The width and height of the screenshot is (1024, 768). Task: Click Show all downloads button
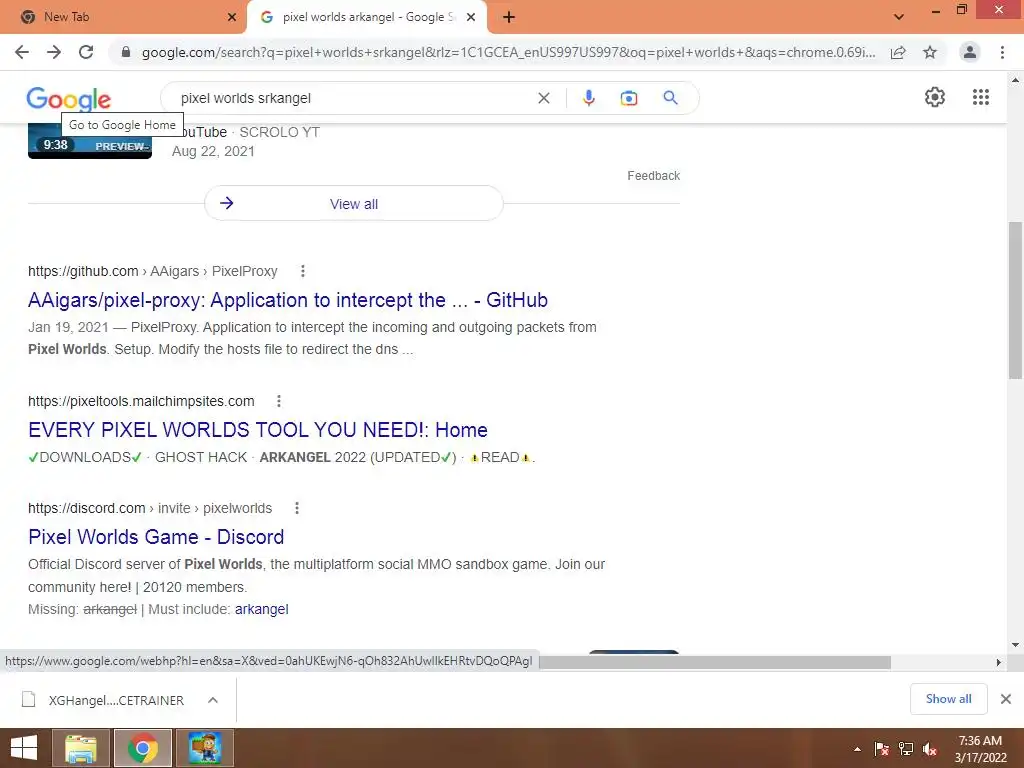[x=948, y=699]
